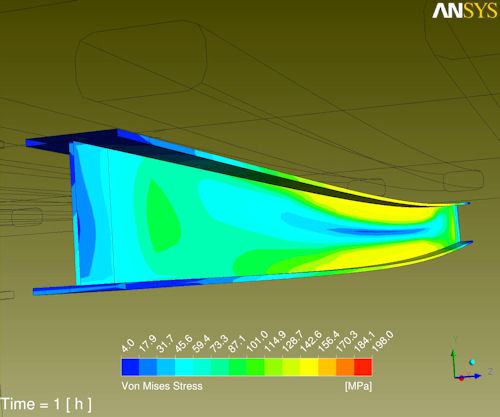This screenshot has width=500, height=417.
Task: Click the legend value "31.7"
Action: (x=165, y=344)
